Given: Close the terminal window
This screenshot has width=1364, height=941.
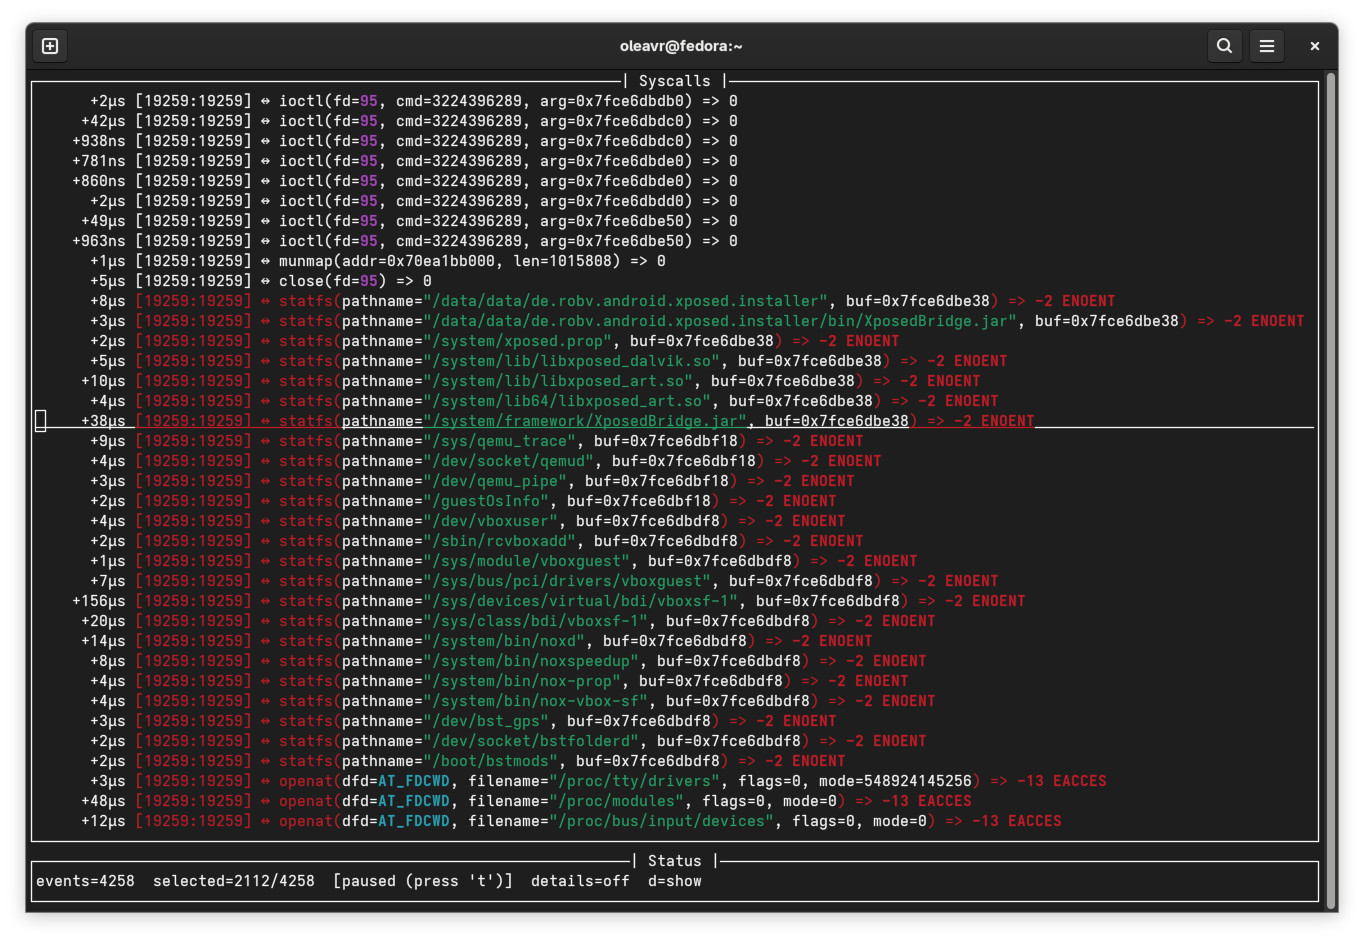Looking at the screenshot, I should point(1314,46).
